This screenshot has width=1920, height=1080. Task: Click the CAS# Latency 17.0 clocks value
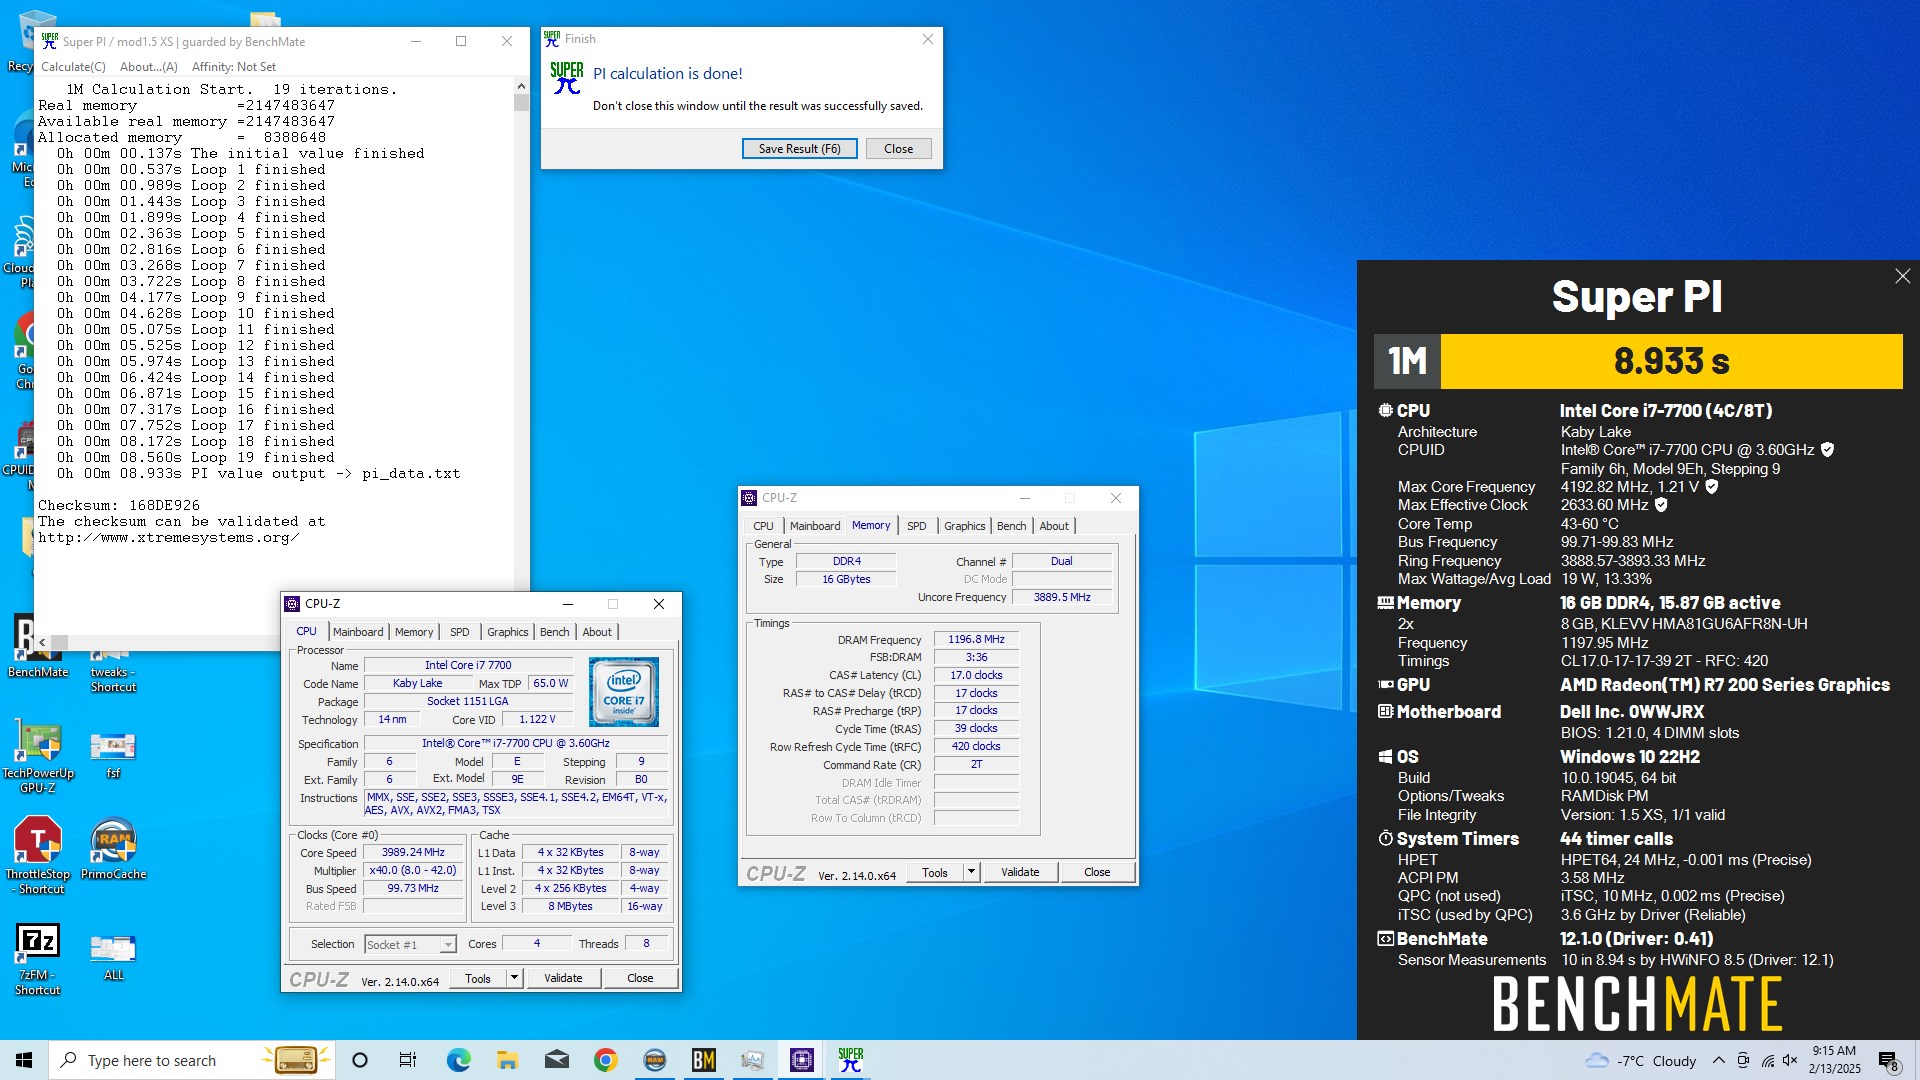[x=976, y=675]
